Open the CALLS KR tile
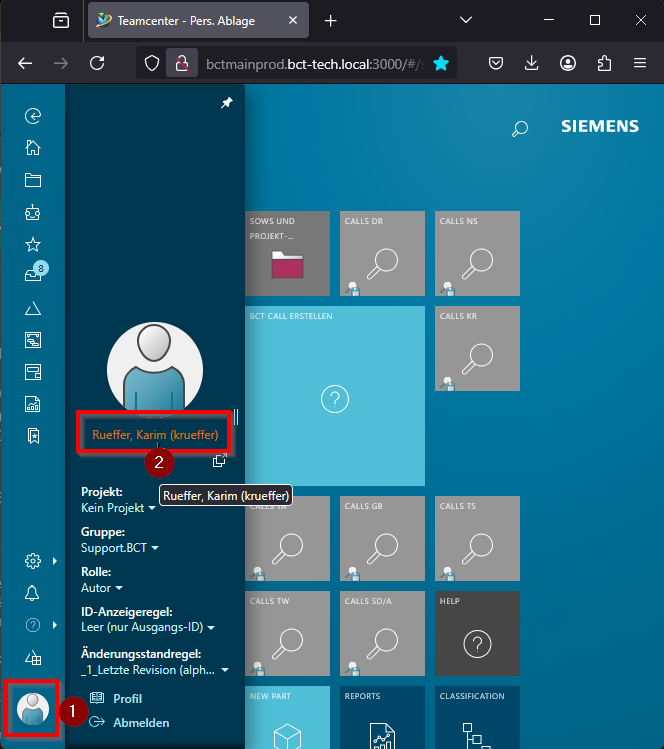The image size is (664, 749). tap(477, 348)
